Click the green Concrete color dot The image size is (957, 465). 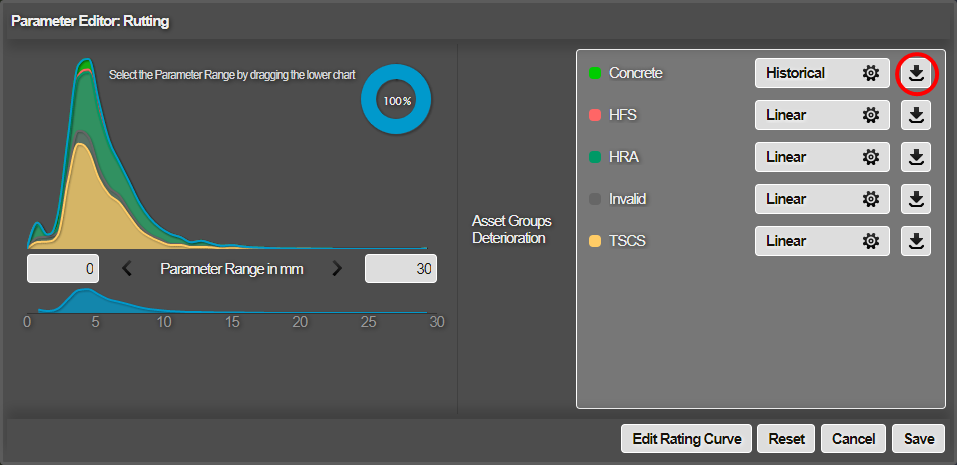595,73
